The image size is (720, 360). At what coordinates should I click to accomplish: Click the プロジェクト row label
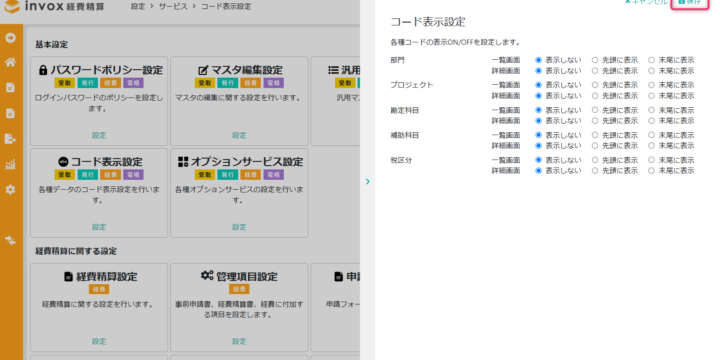(411, 85)
